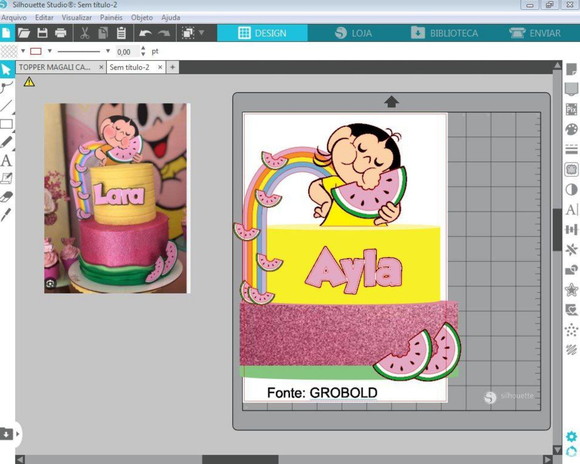
Task: Save the document using the floppy disk icon
Action: tap(42, 33)
